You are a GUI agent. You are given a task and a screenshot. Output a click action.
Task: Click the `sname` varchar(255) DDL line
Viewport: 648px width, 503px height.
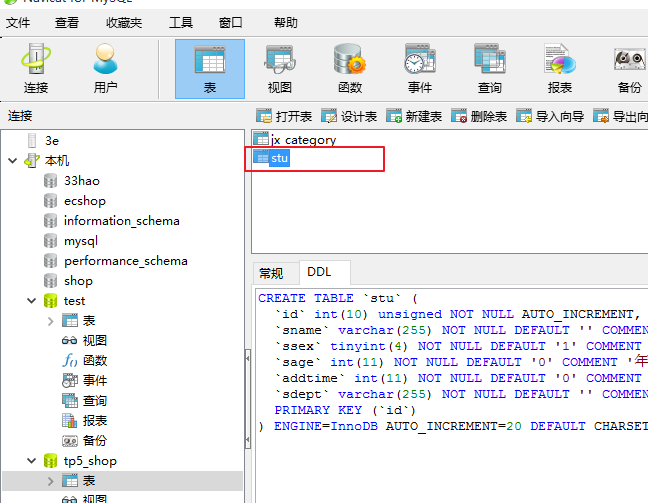pos(461,330)
